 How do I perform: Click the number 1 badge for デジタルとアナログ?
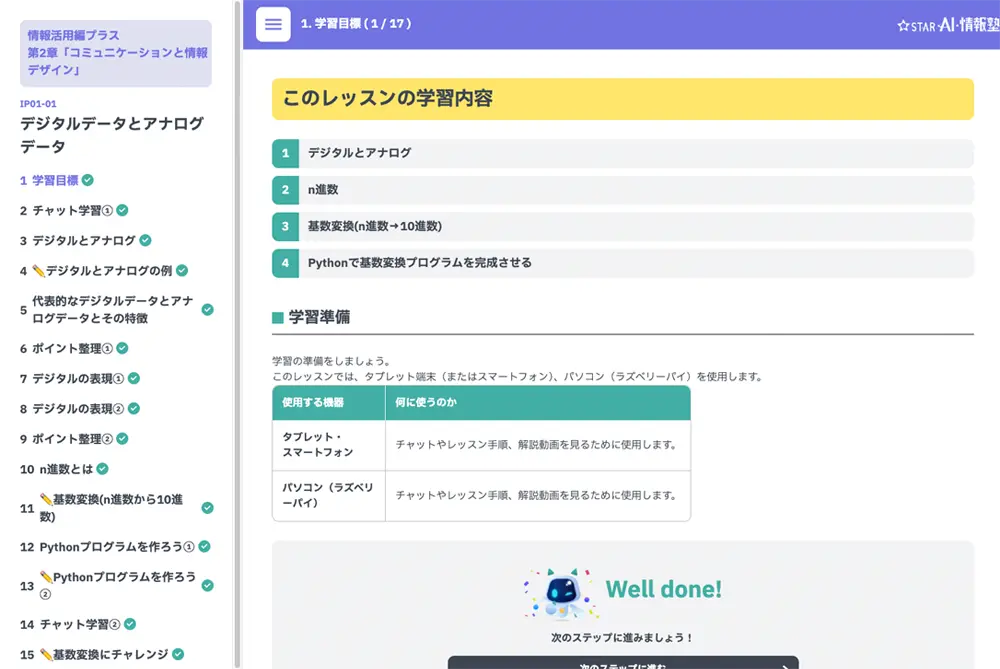[x=285, y=153]
